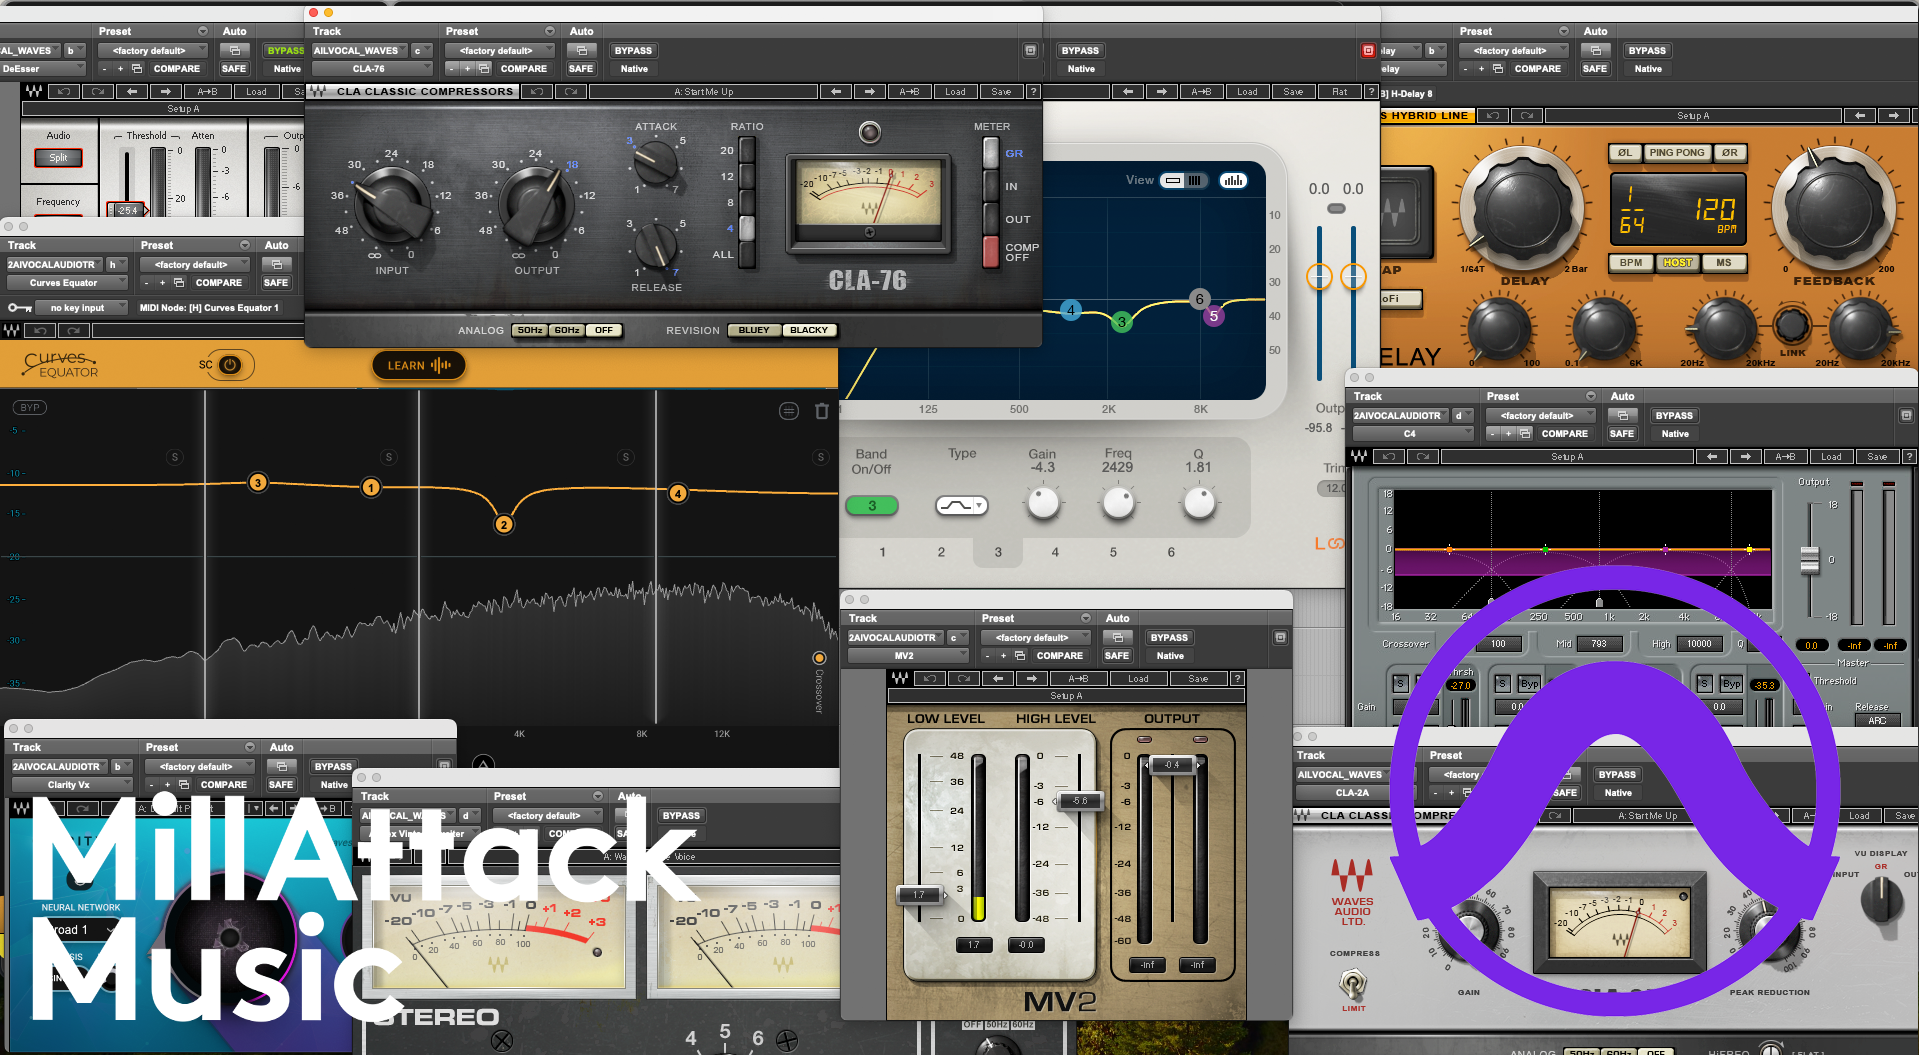Image resolution: width=1919 pixels, height=1055 pixels.
Task: Open the EQ band Type dropdown
Action: [961, 506]
